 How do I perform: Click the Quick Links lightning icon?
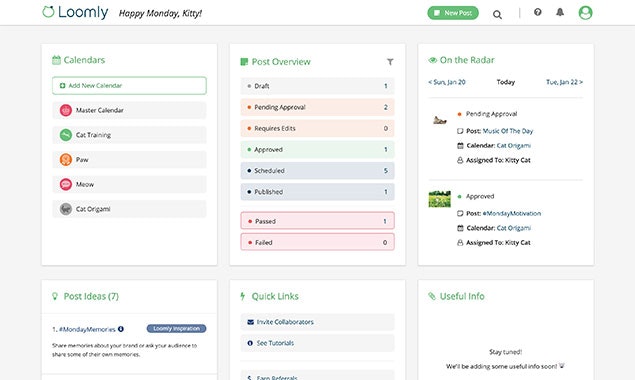pos(243,296)
